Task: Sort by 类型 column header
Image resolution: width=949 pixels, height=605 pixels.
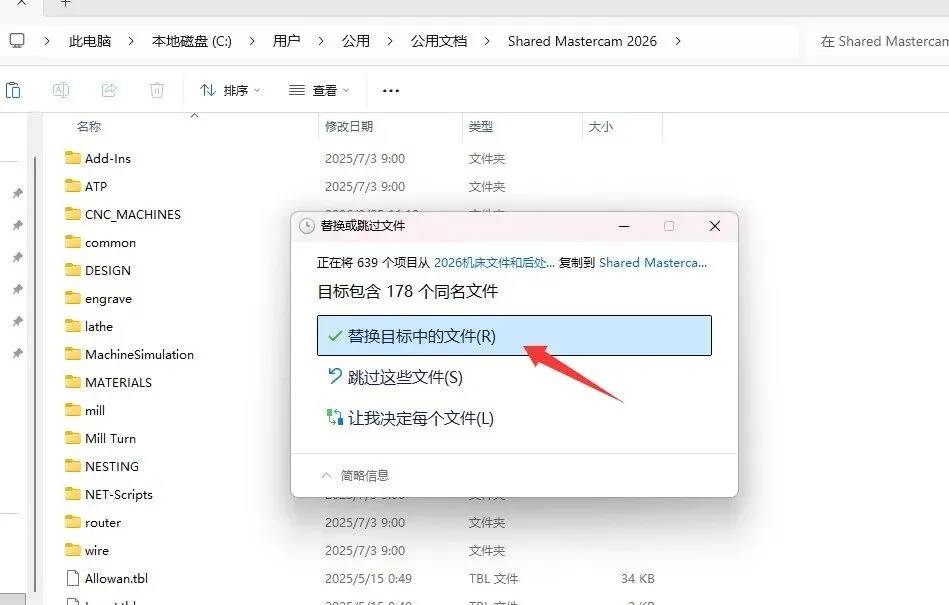Action: click(x=481, y=126)
